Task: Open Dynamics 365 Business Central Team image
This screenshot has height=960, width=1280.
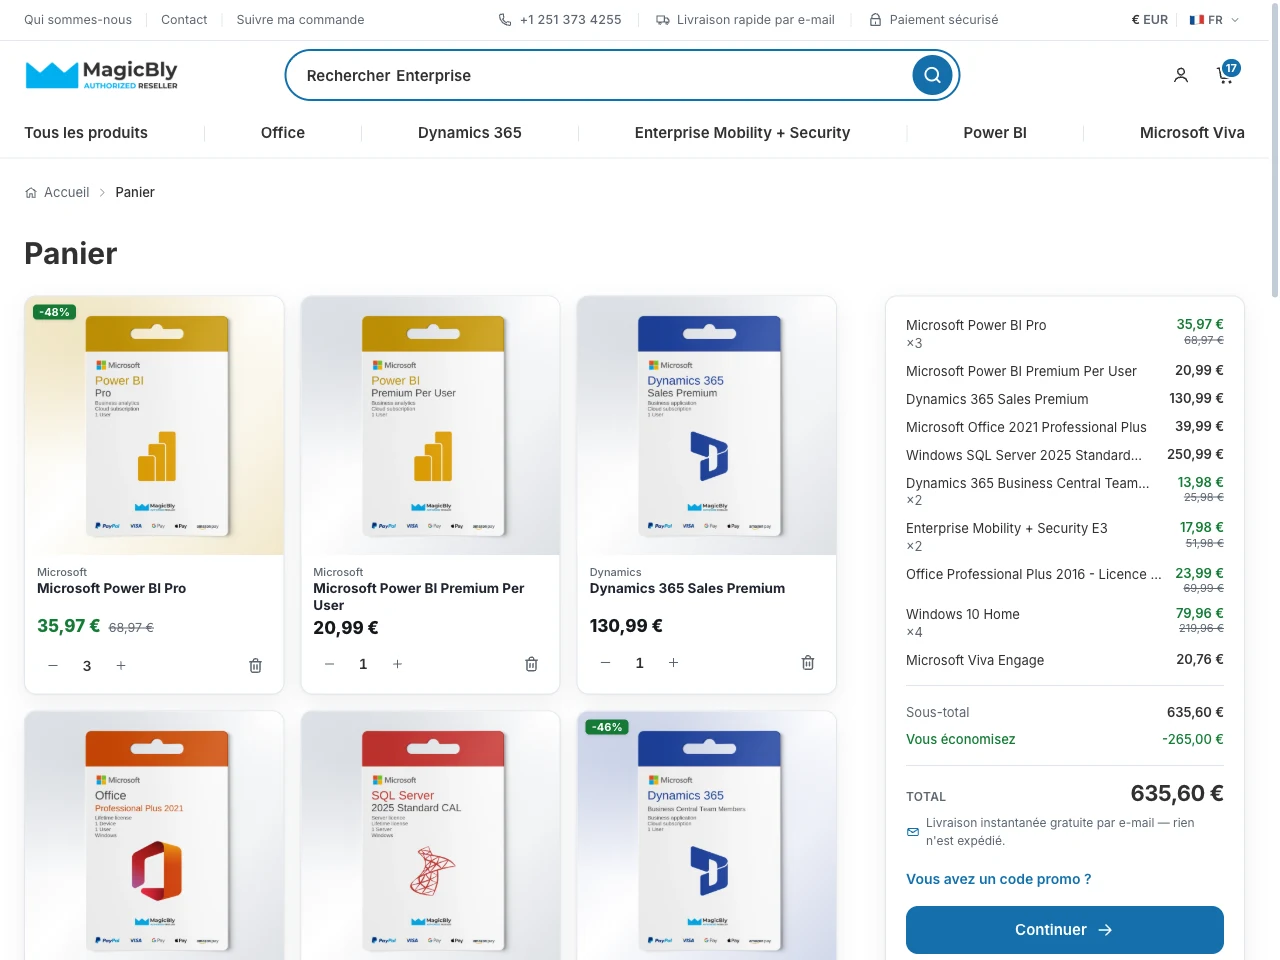Action: tap(707, 836)
